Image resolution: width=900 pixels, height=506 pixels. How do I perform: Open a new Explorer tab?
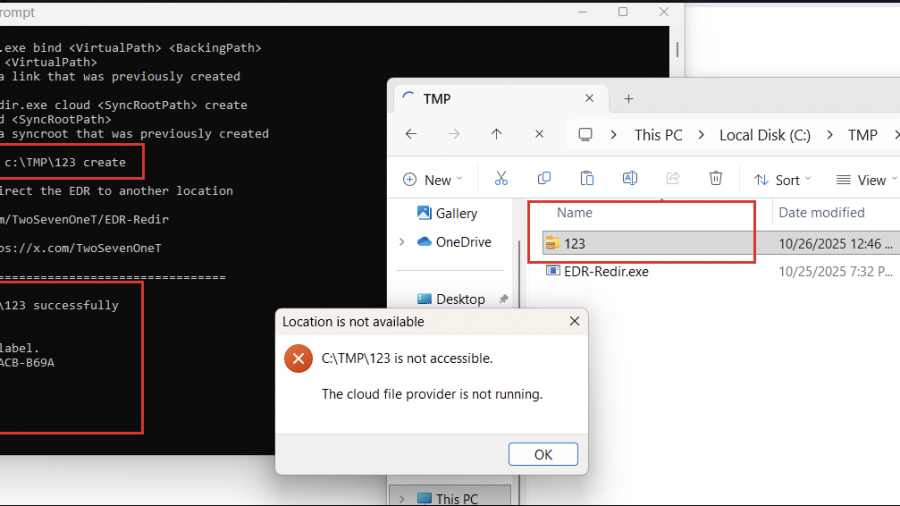pyautogui.click(x=629, y=99)
